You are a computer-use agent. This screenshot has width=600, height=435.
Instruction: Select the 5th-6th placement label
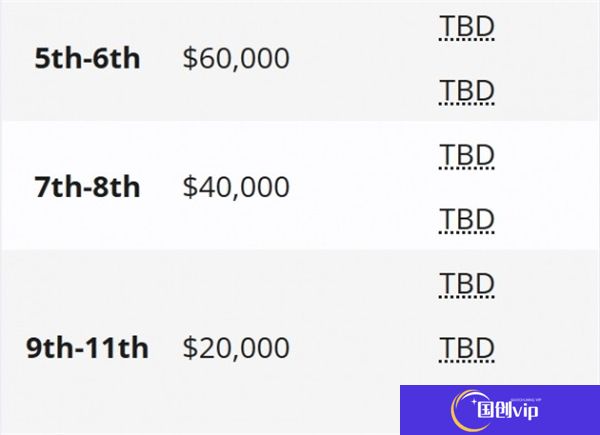coord(87,58)
